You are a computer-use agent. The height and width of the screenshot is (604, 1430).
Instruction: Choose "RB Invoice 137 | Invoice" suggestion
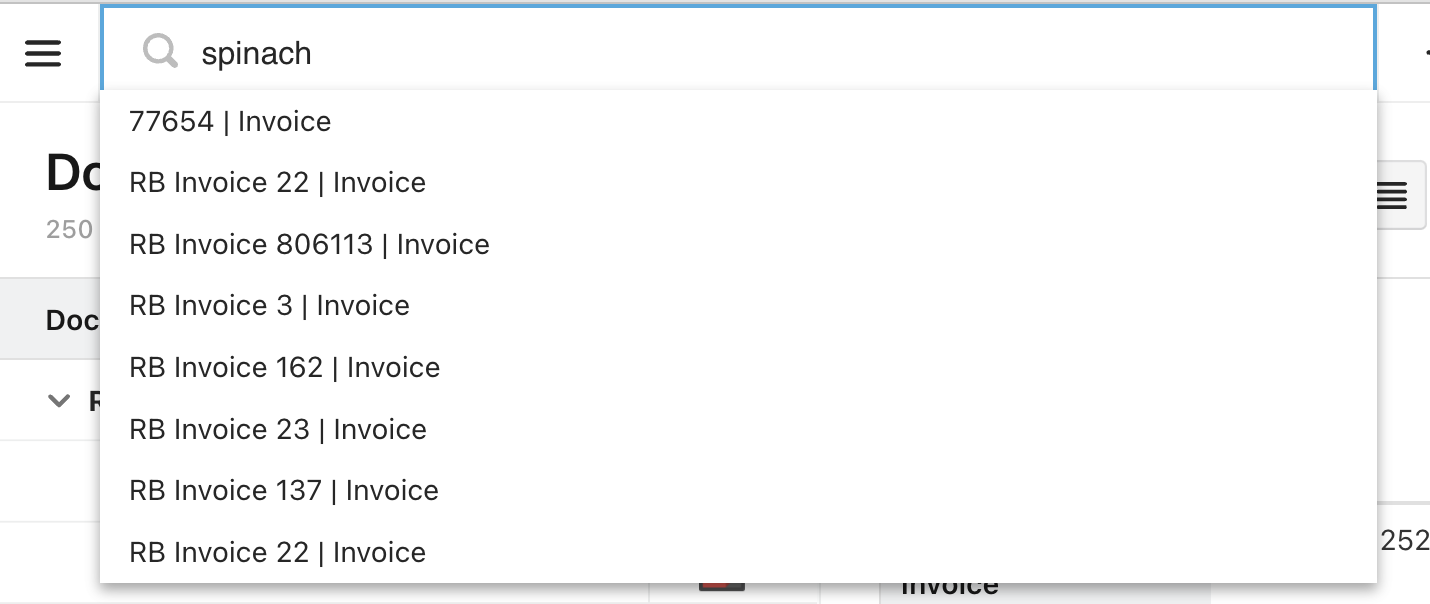284,491
